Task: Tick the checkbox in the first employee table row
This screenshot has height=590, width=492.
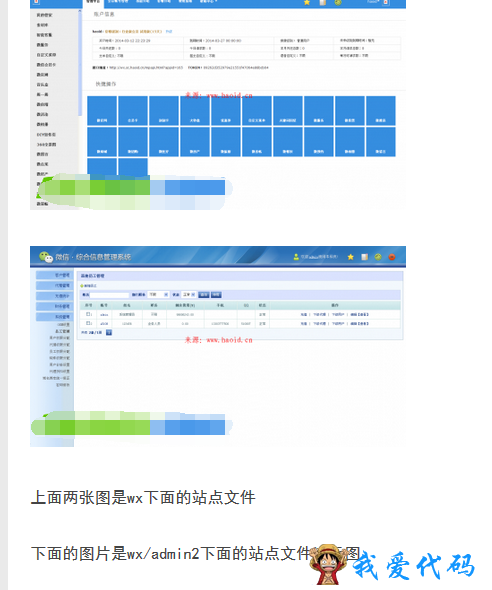Action: [x=88, y=314]
